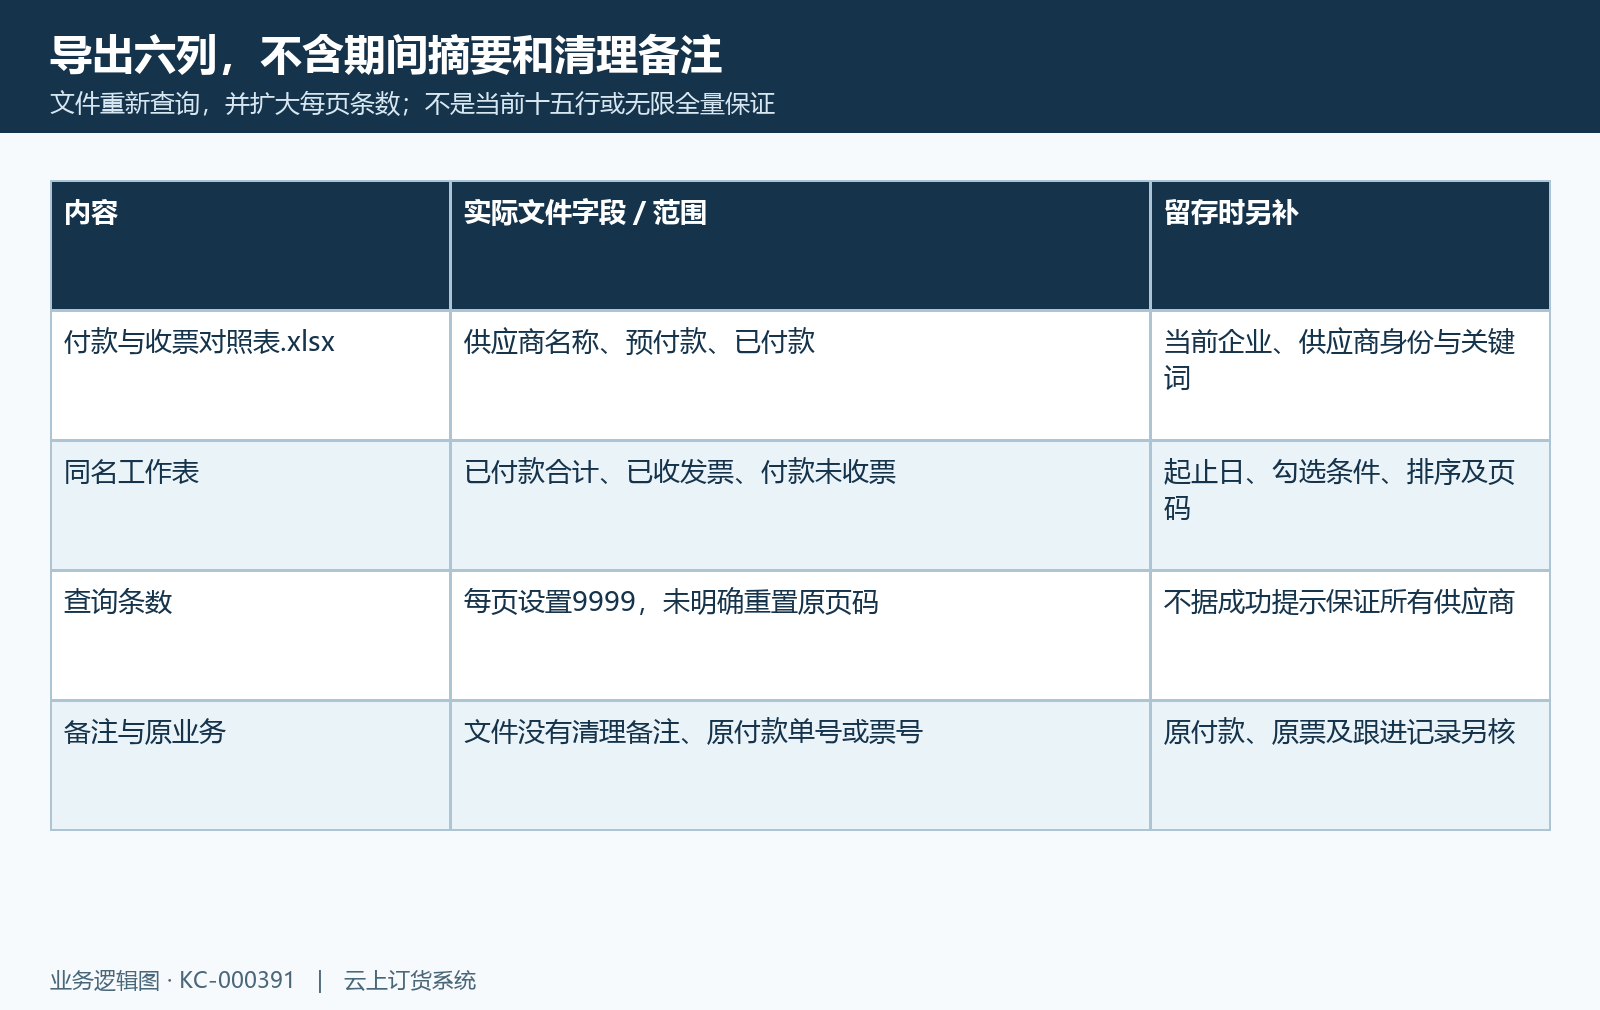The width and height of the screenshot is (1600, 1010).
Task: Click the "内容" column header
Action: tap(250, 246)
